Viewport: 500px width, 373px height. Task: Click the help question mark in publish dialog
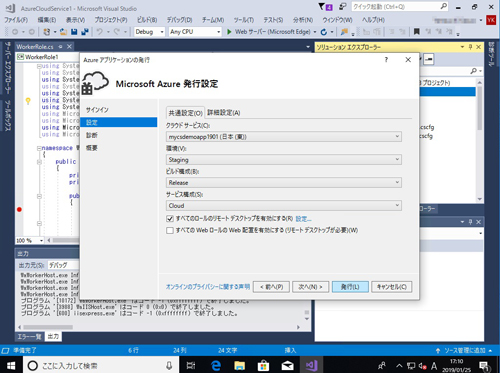[x=386, y=60]
